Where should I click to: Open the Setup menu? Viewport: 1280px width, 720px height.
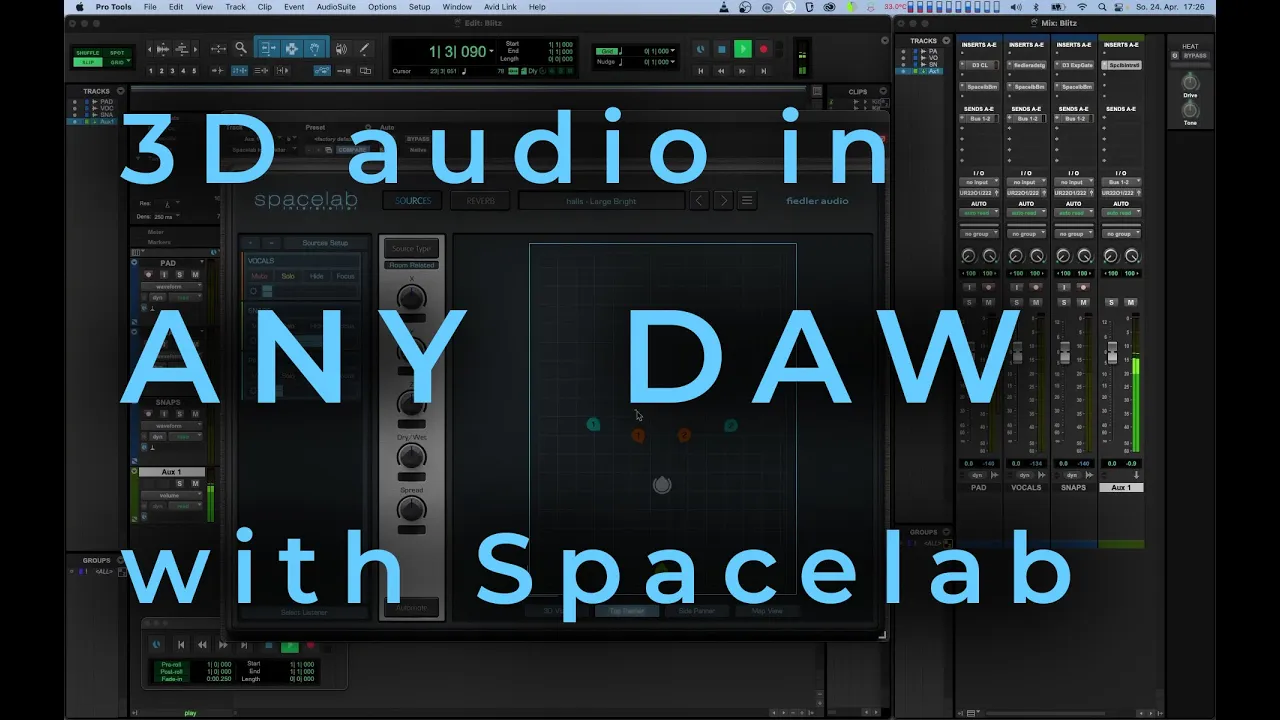pyautogui.click(x=419, y=7)
